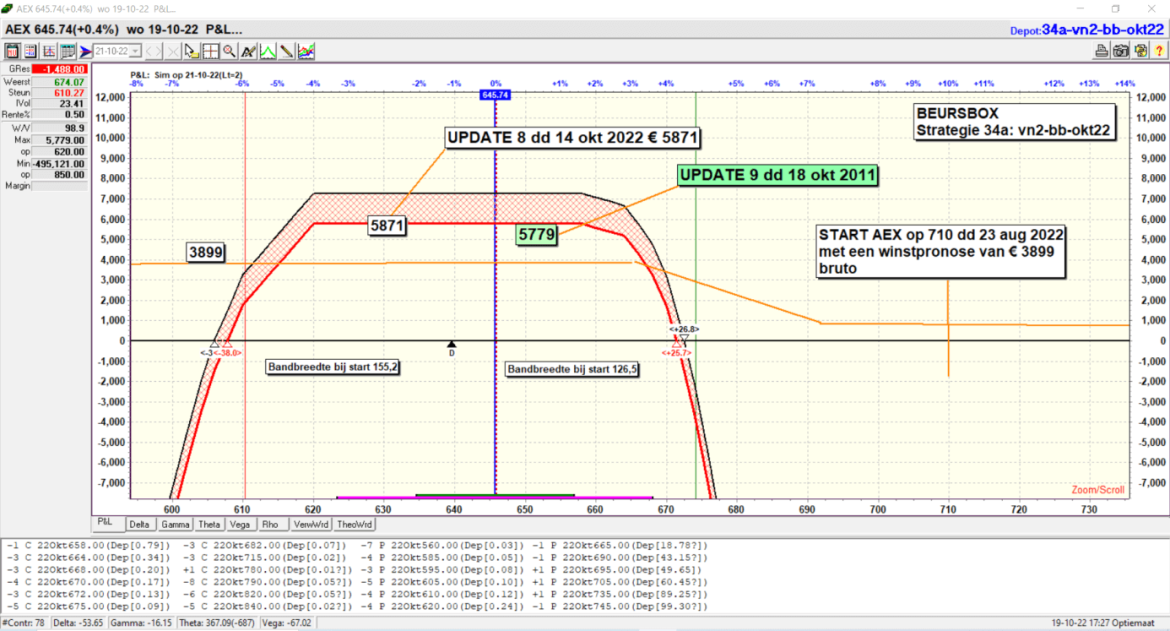1170x631 pixels.
Task: Click the black 'D' triangle marker on axis
Action: [x=451, y=347]
